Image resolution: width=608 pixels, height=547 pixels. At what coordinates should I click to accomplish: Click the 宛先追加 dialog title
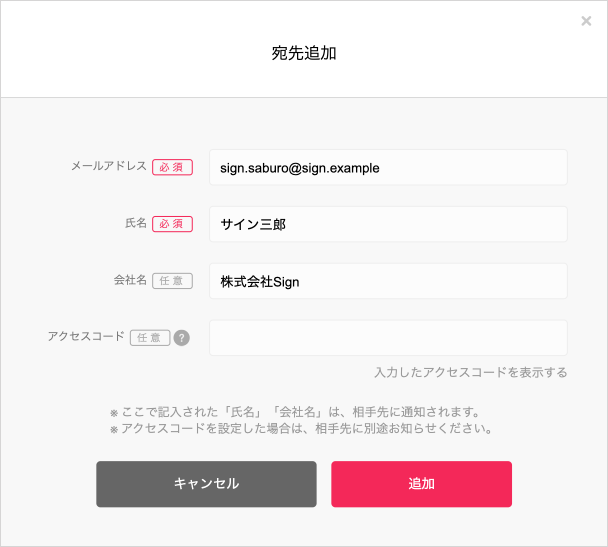coord(304,53)
